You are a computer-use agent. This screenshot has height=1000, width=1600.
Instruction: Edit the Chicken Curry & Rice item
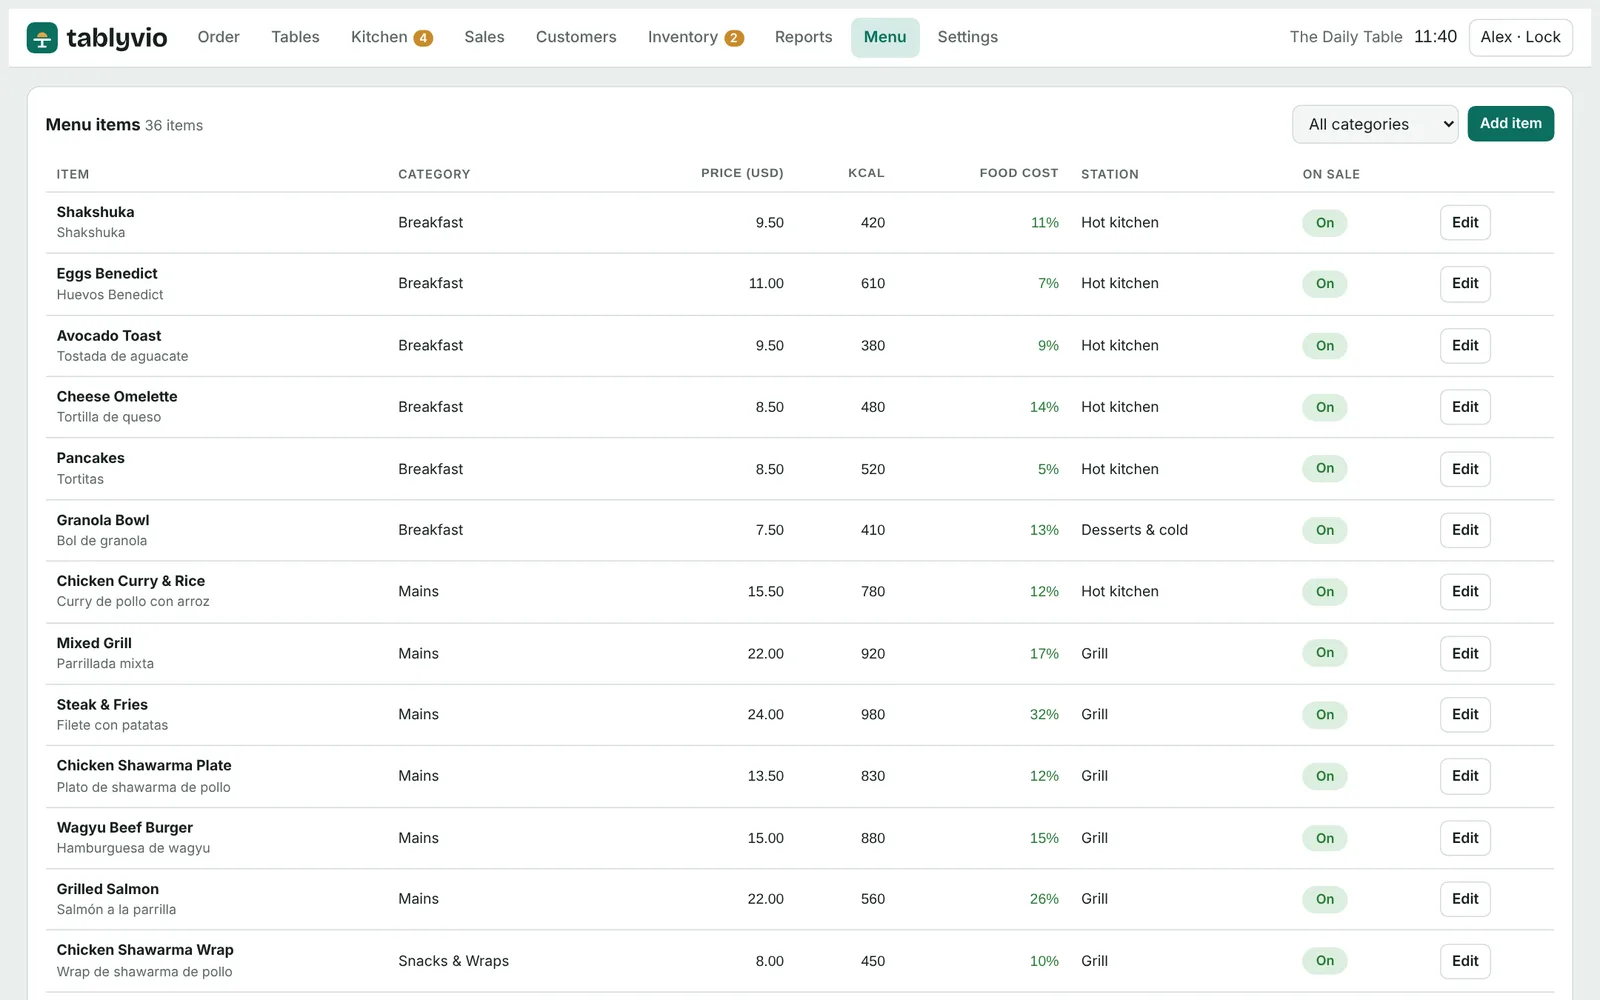point(1465,592)
